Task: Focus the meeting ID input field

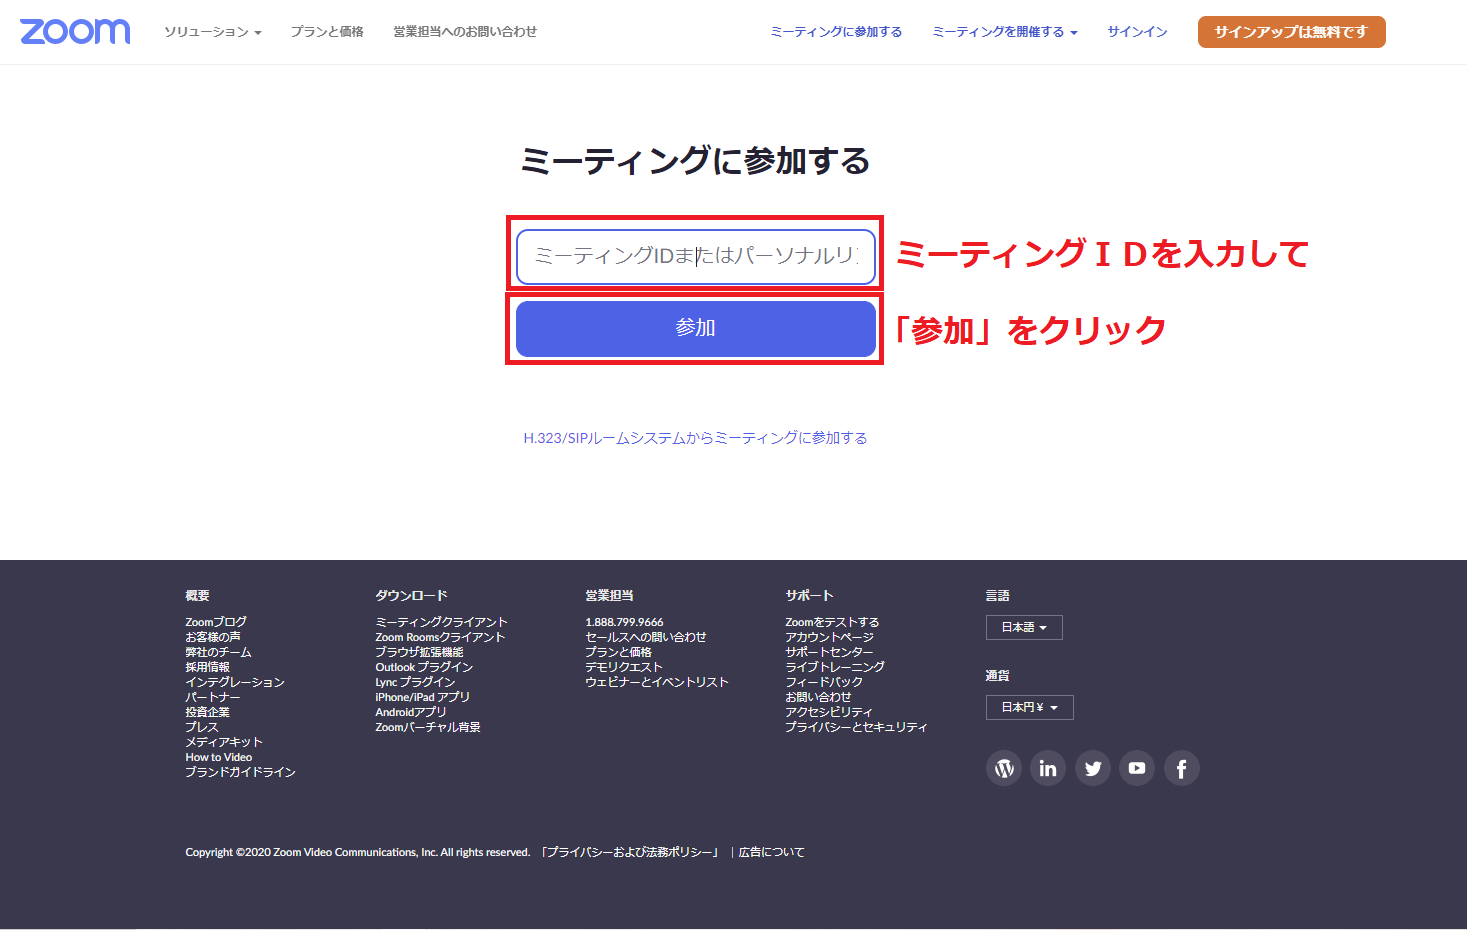Action: click(x=695, y=256)
